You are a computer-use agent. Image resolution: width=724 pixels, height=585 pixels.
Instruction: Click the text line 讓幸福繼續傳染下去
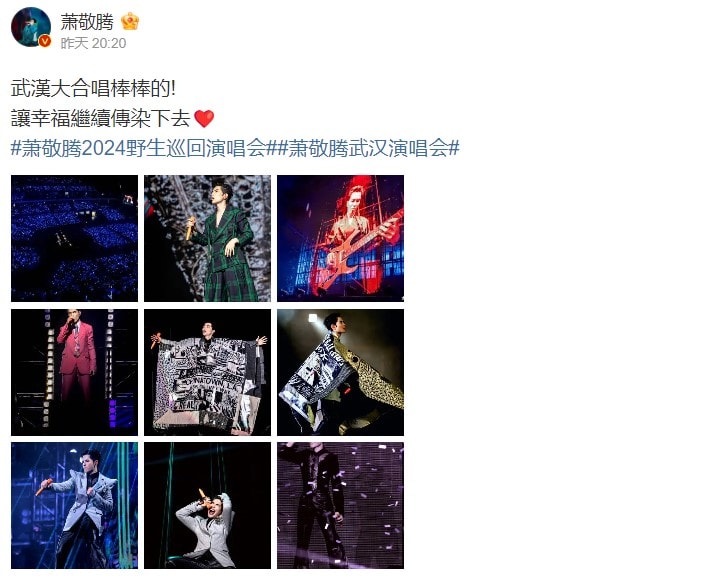pos(100,119)
